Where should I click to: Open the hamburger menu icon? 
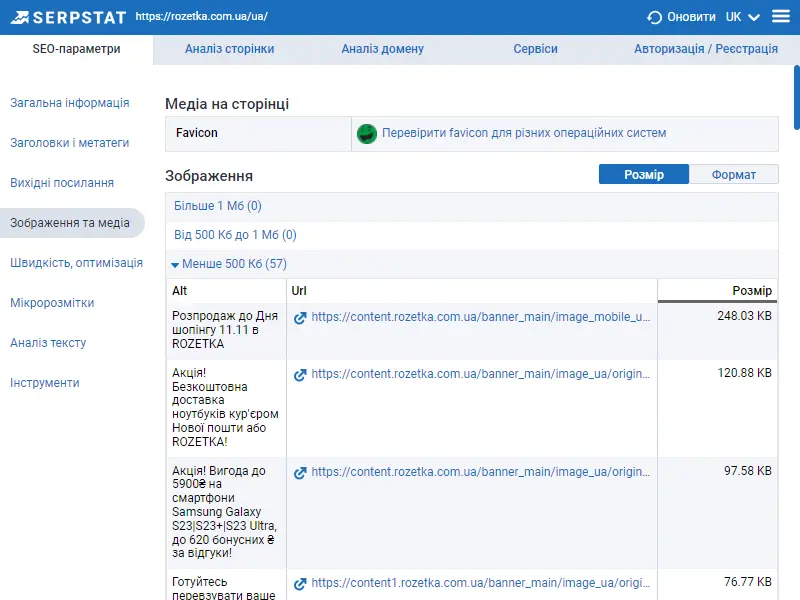tap(781, 16)
